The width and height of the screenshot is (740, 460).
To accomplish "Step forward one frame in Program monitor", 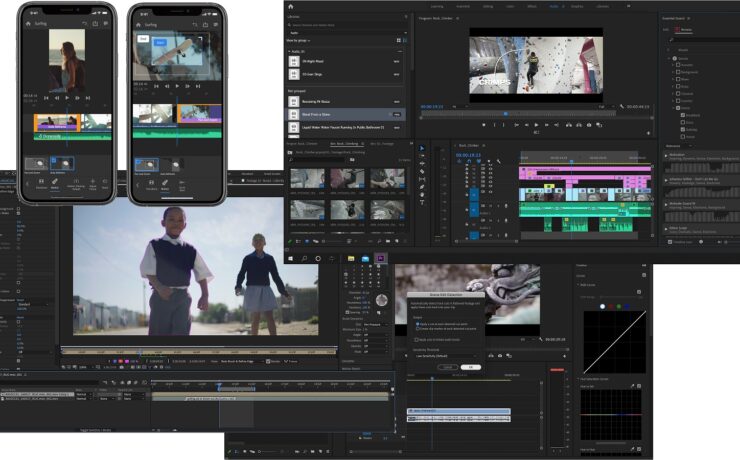I will (x=547, y=125).
